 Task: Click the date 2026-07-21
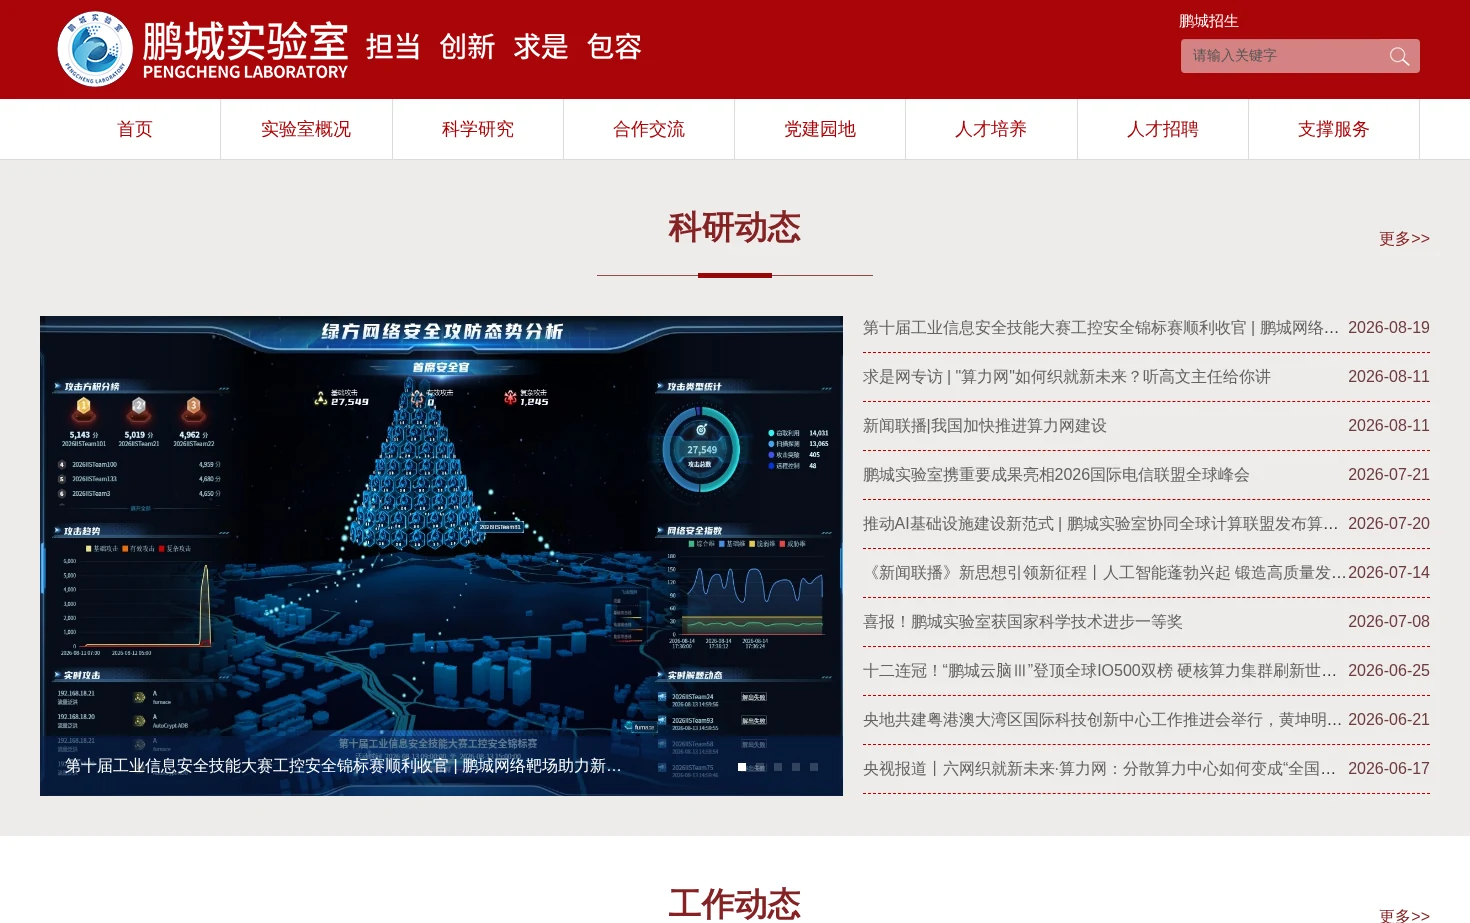point(1389,475)
